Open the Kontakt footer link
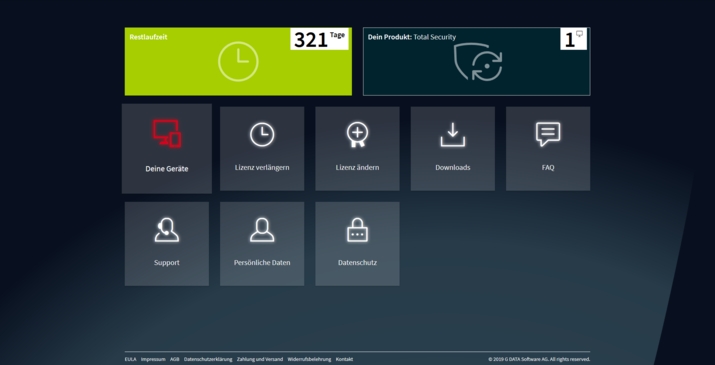The width and height of the screenshot is (715, 365). tap(344, 360)
